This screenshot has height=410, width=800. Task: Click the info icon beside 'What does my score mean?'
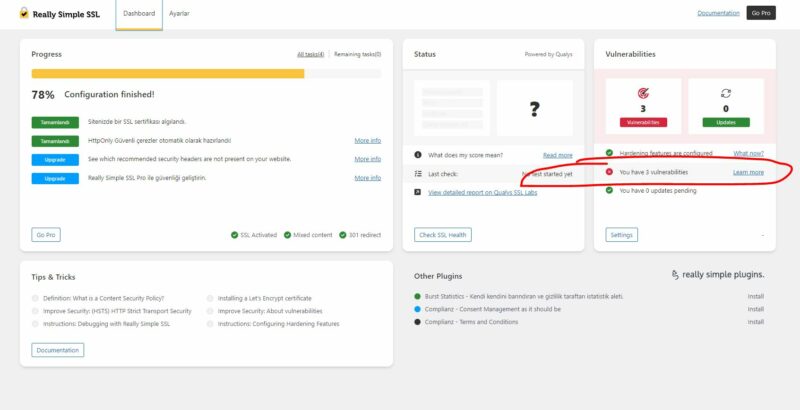419,155
